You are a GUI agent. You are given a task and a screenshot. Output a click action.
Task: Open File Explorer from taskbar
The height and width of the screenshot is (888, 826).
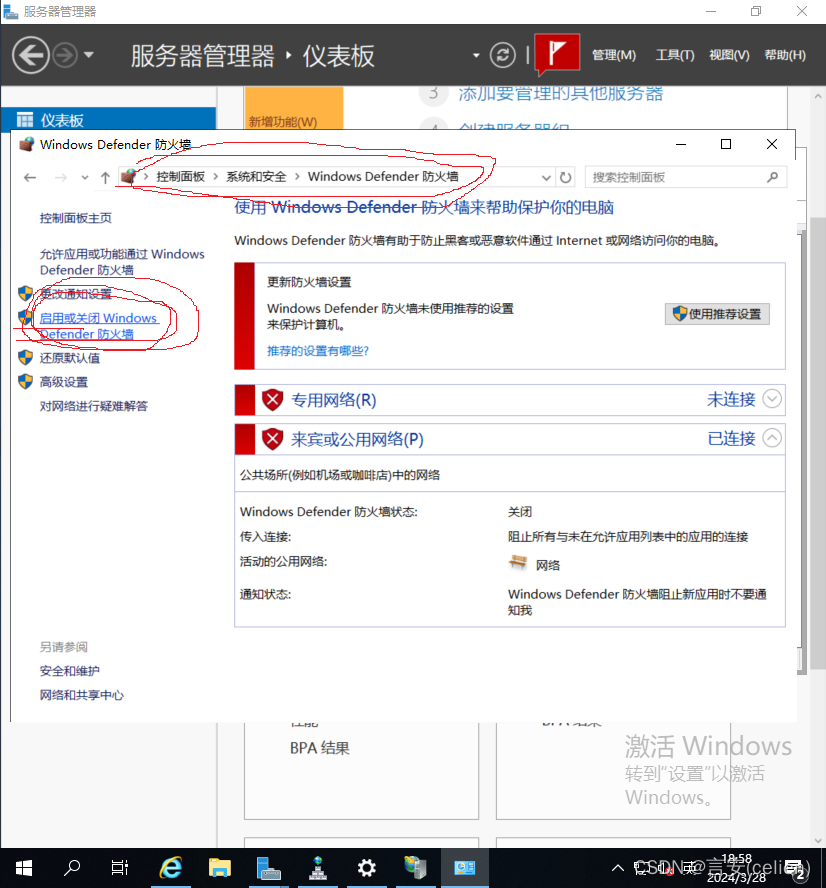(x=220, y=868)
